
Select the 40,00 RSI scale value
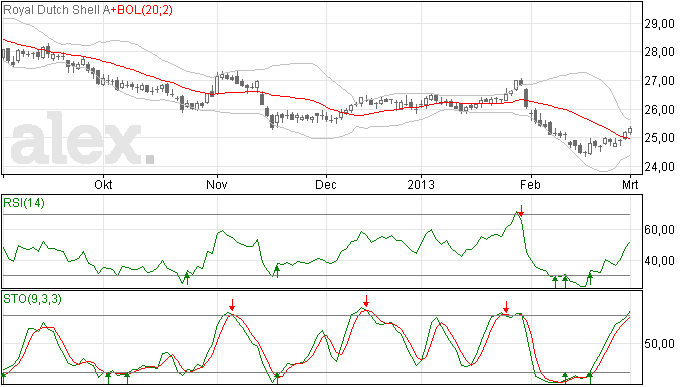[x=659, y=261]
